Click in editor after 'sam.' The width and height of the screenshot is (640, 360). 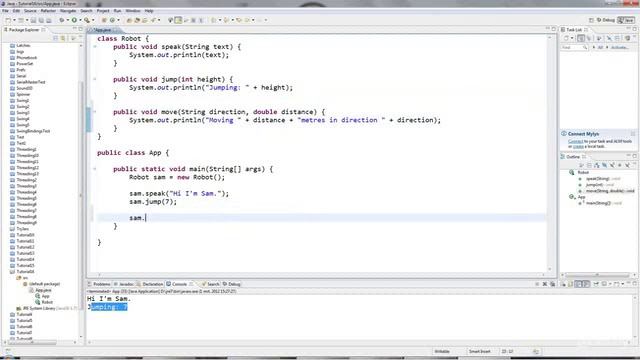[x=146, y=218]
